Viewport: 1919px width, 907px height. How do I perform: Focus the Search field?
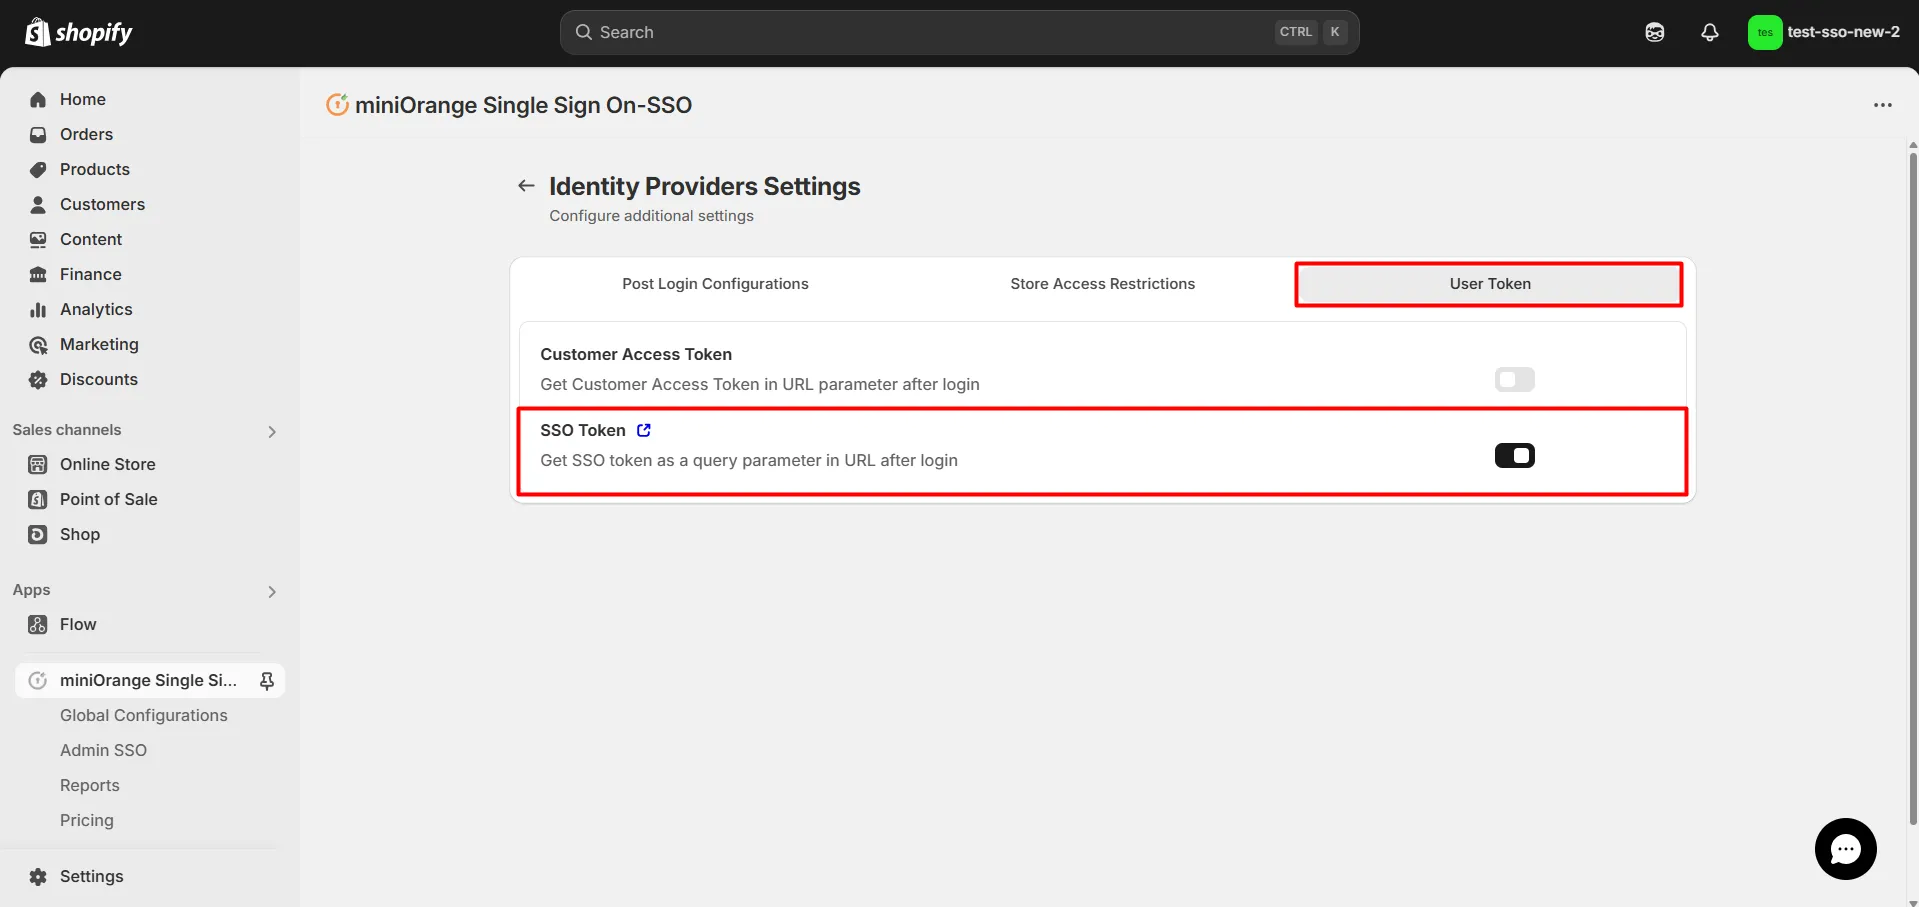point(959,32)
